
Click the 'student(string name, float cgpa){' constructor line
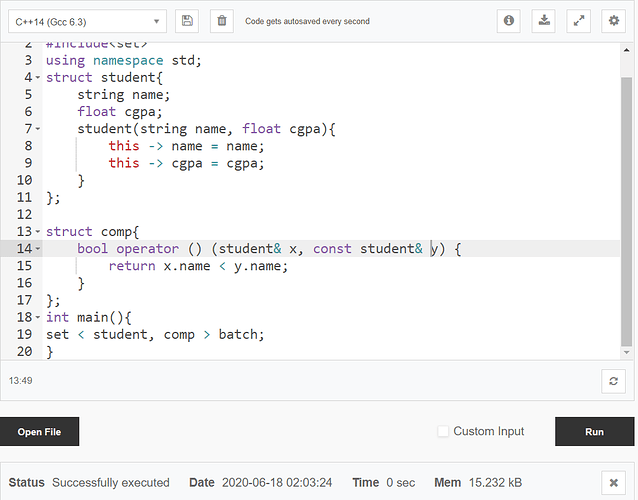(206, 129)
